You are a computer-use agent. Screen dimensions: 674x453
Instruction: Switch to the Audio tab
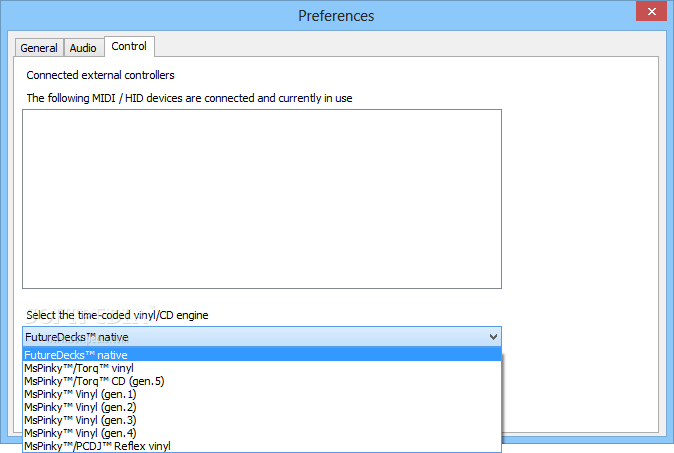pyautogui.click(x=83, y=48)
